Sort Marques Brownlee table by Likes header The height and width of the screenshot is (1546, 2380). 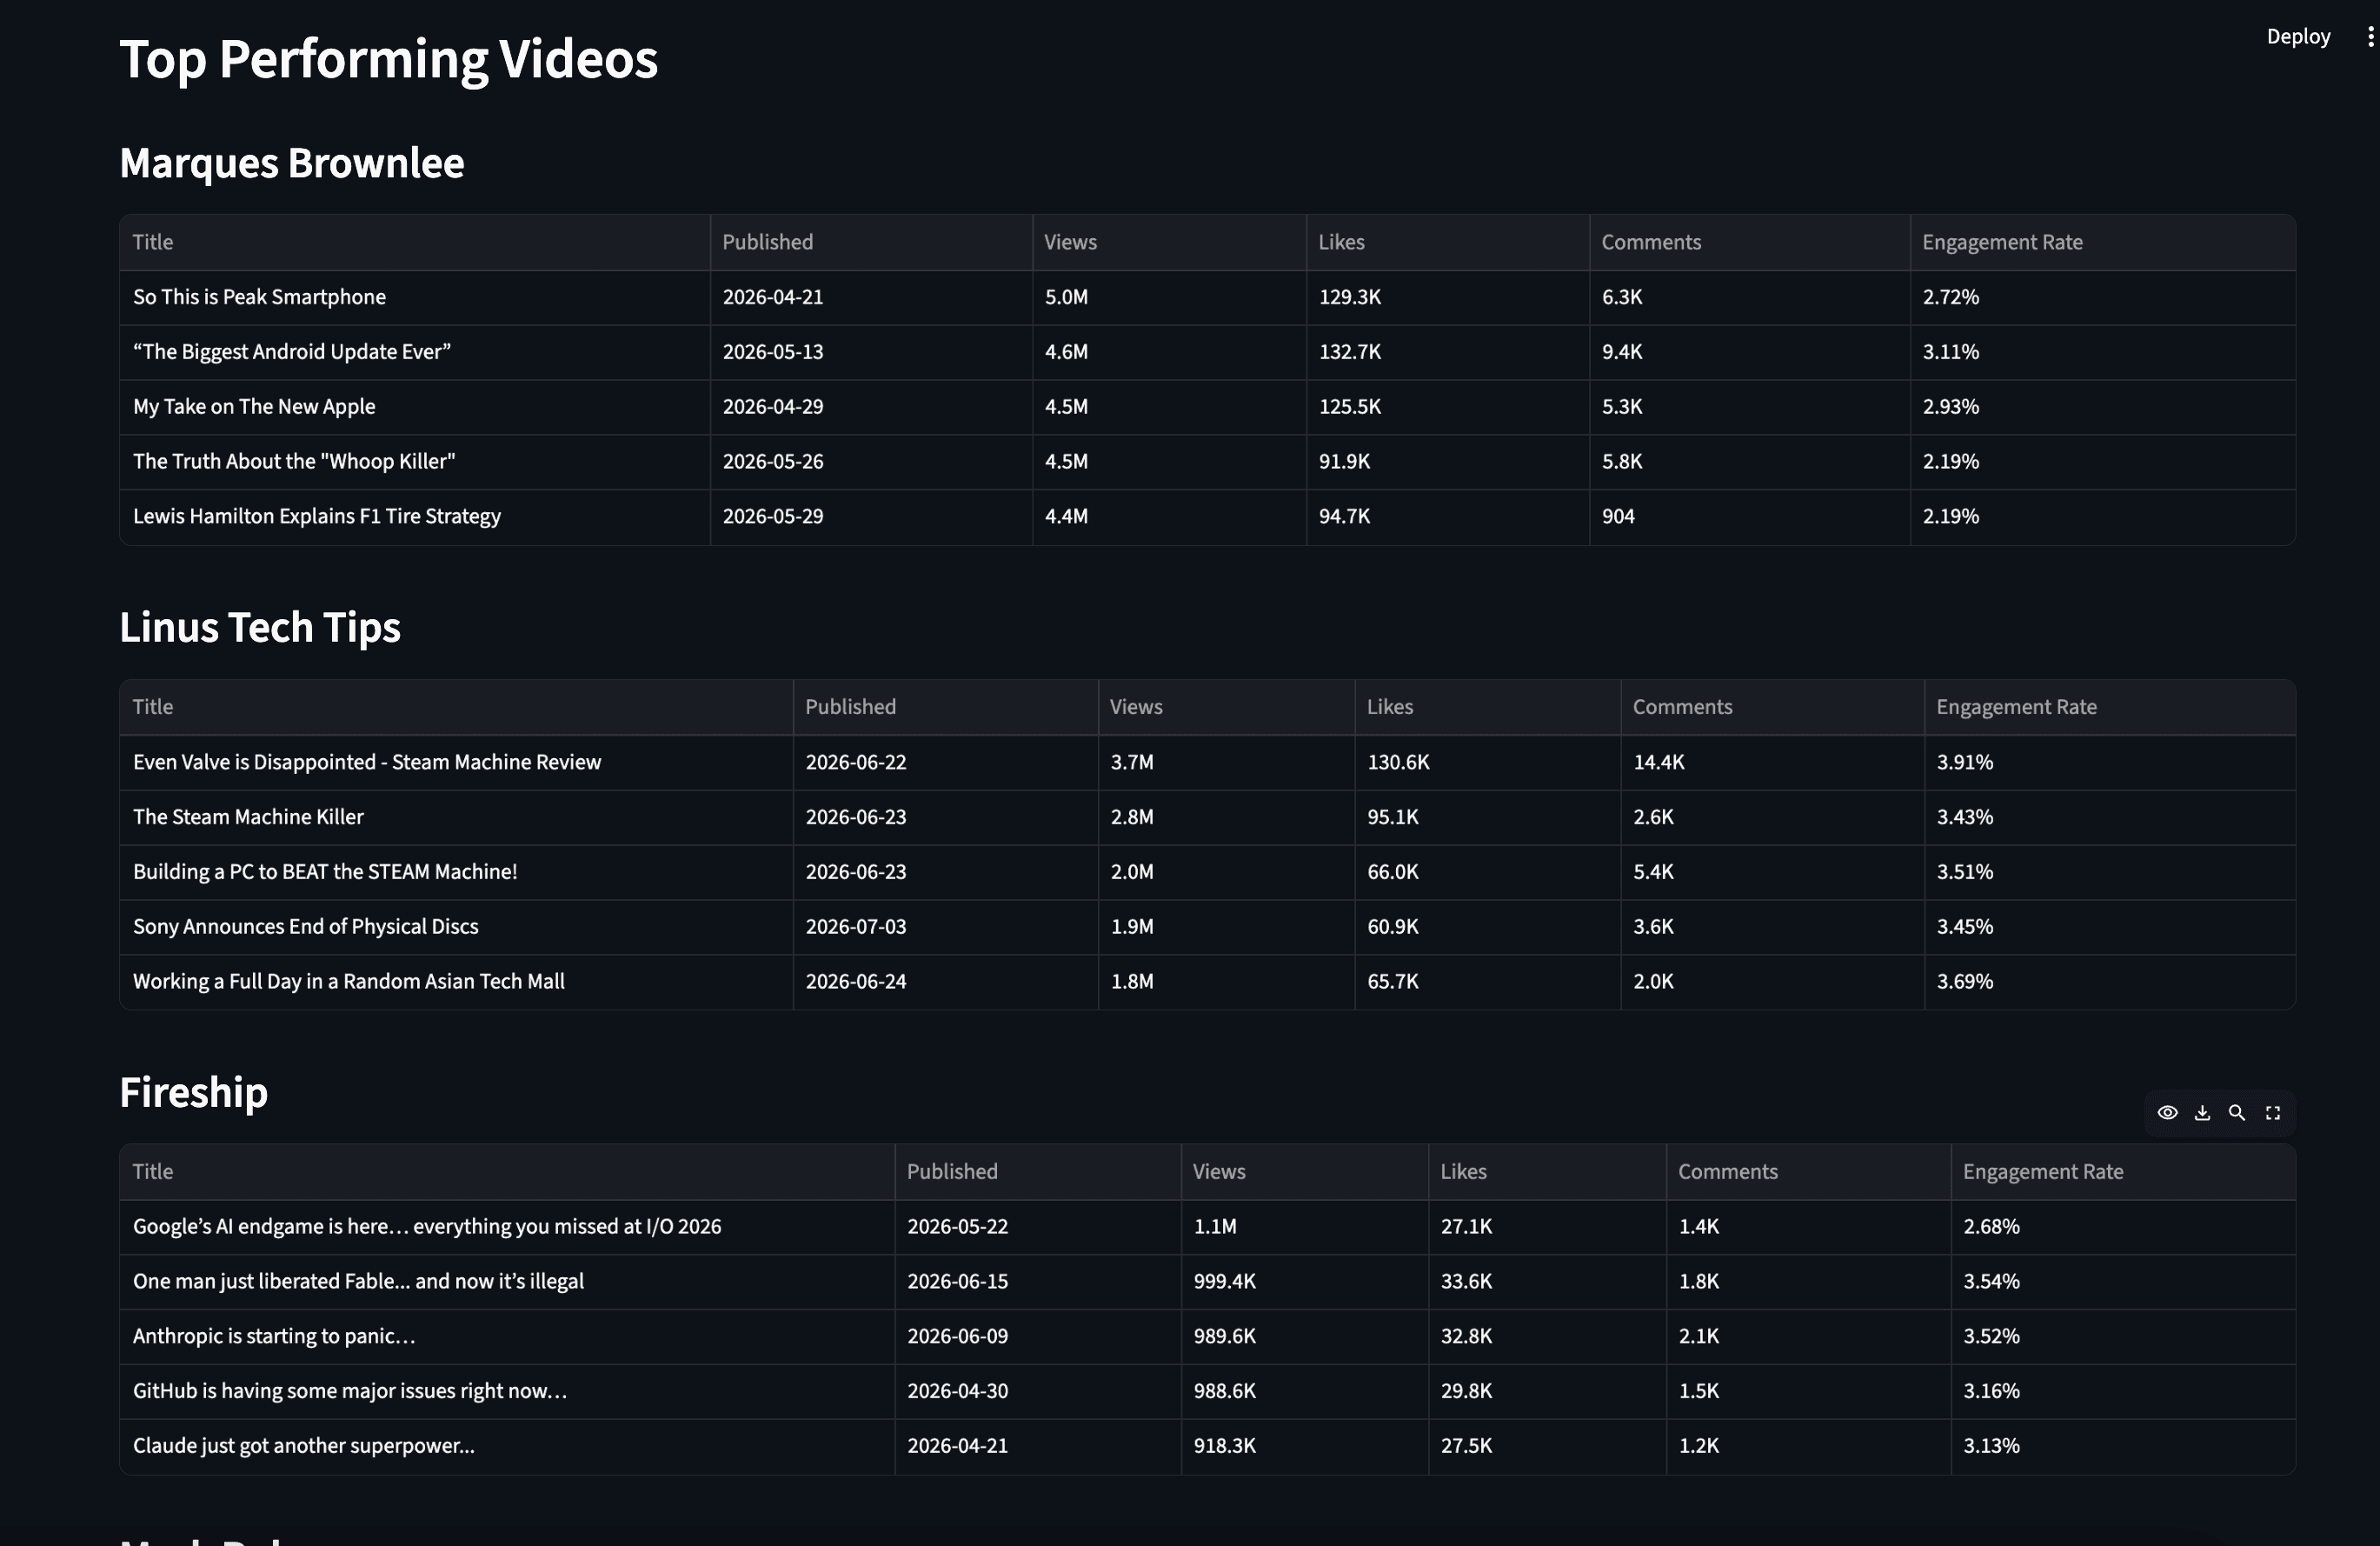click(1448, 242)
